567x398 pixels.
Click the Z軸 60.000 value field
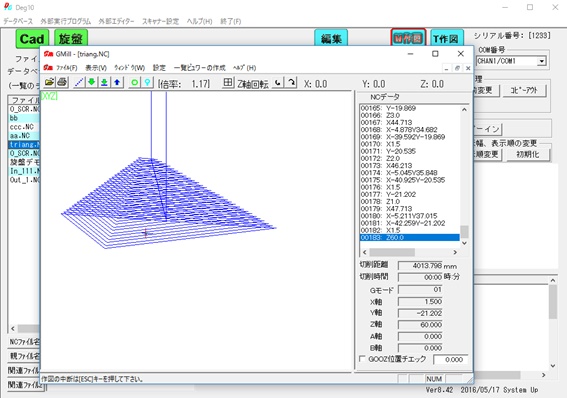420,325
